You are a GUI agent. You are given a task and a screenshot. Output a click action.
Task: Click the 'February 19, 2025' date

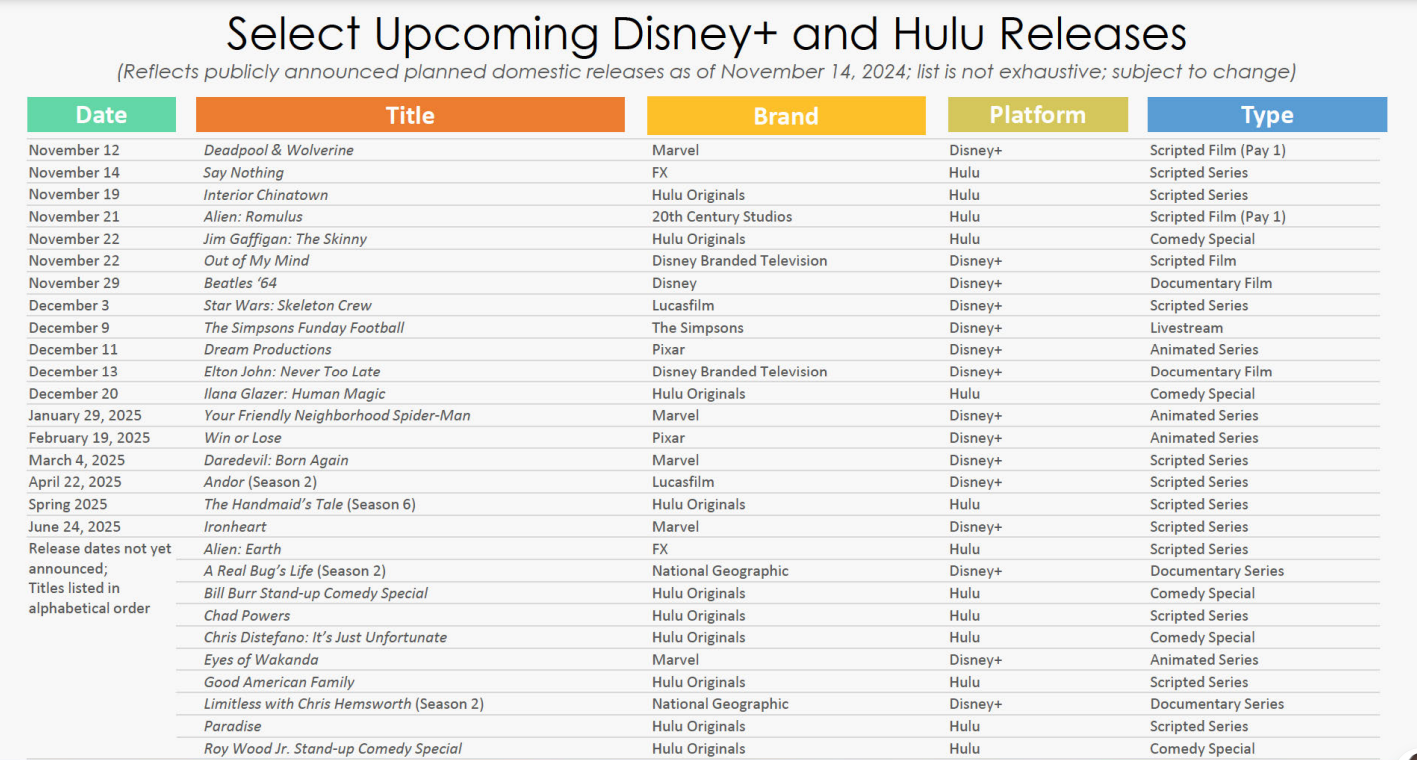coord(89,438)
